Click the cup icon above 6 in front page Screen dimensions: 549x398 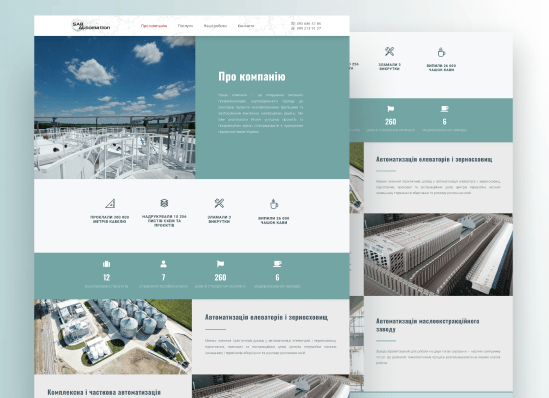[277, 264]
